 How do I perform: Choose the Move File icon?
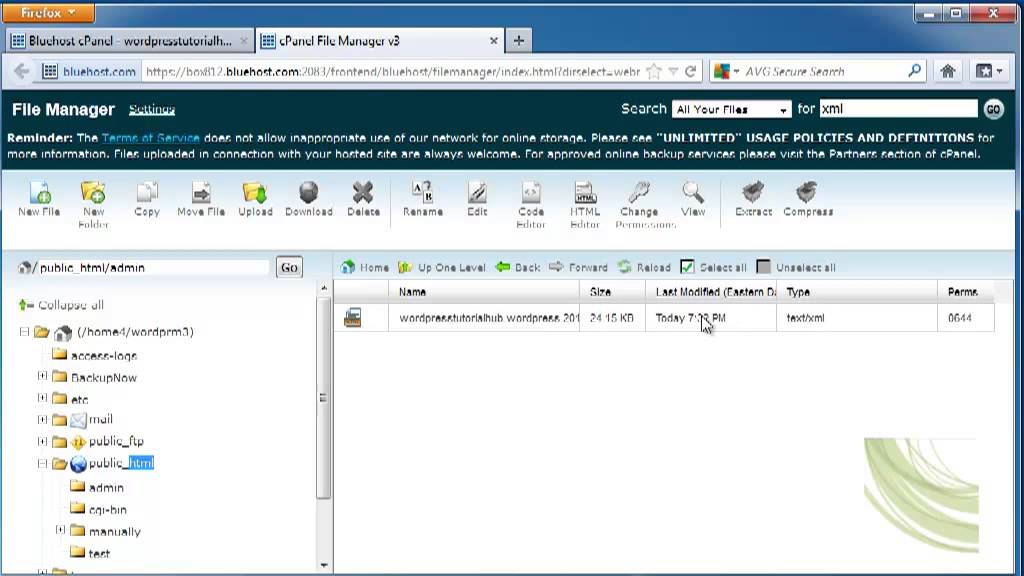tap(201, 199)
